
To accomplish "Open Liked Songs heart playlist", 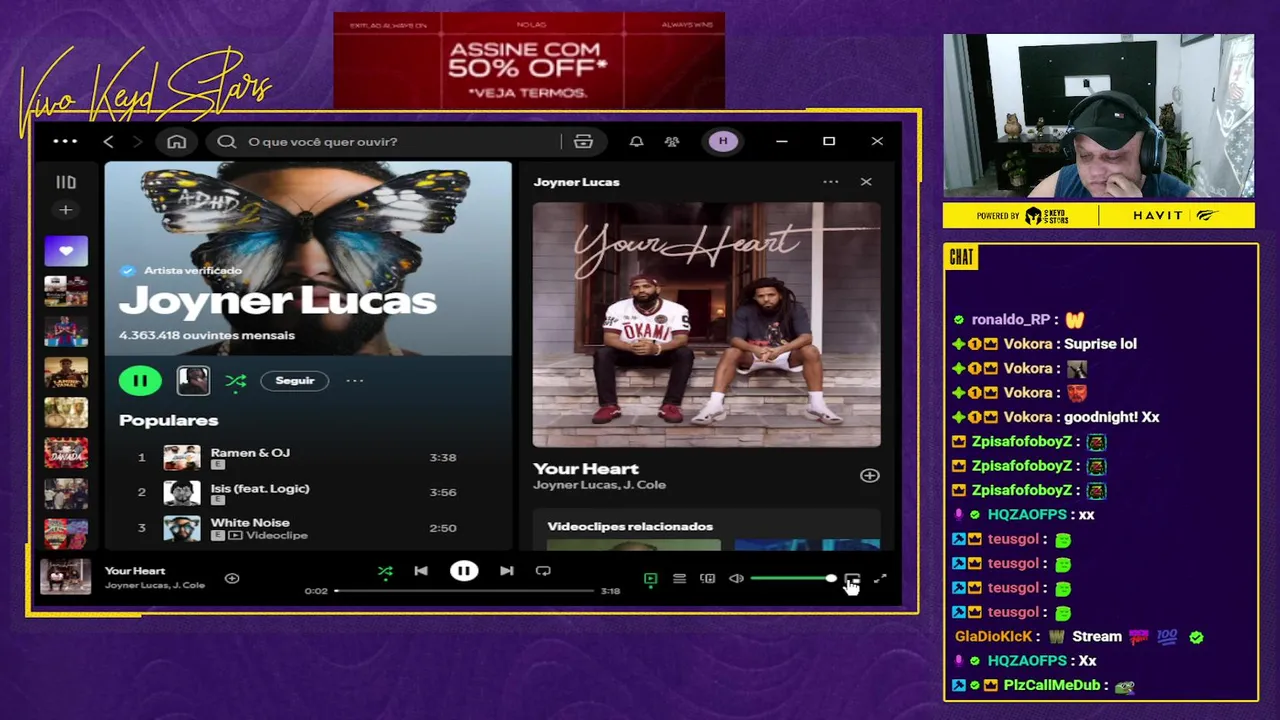I will click(x=66, y=251).
